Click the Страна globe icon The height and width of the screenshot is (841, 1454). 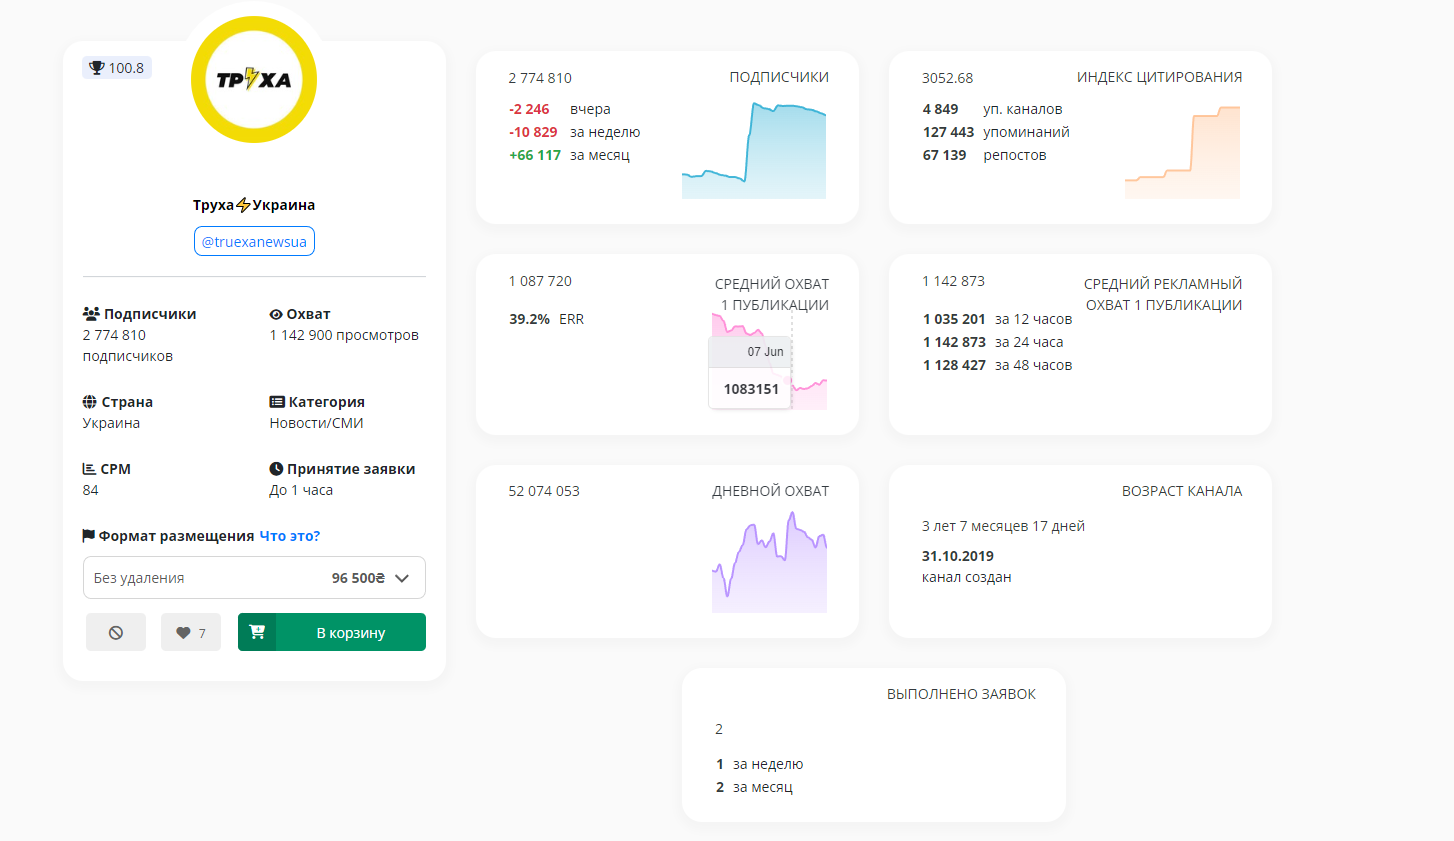pos(90,402)
